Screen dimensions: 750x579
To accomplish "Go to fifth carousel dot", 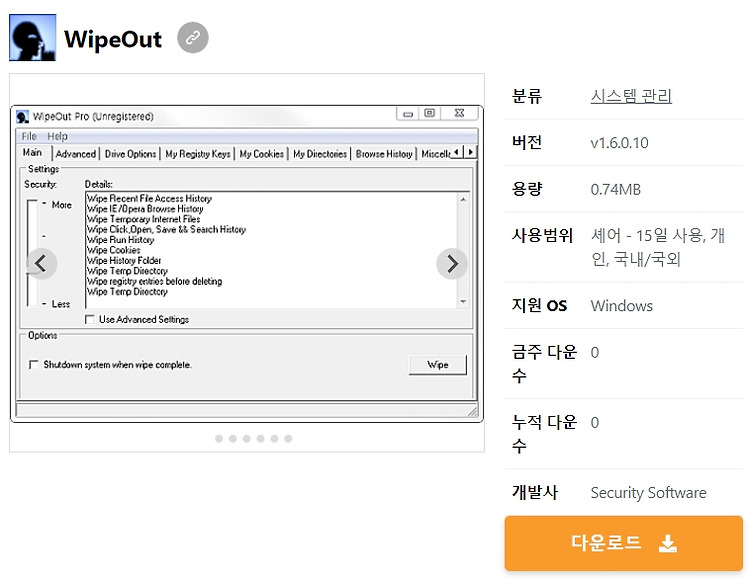I will point(275,439).
